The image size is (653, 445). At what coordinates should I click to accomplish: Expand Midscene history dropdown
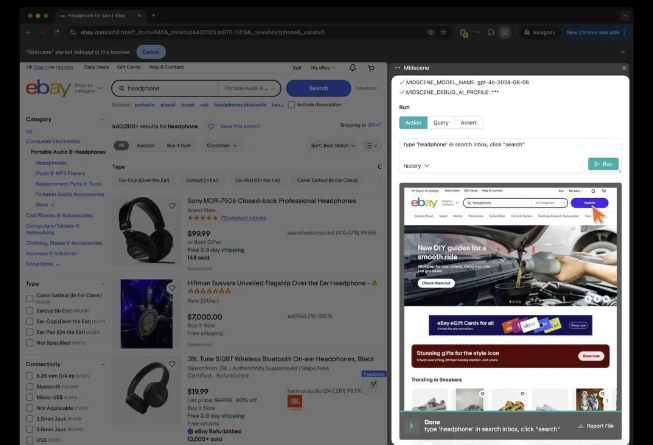click(x=416, y=166)
